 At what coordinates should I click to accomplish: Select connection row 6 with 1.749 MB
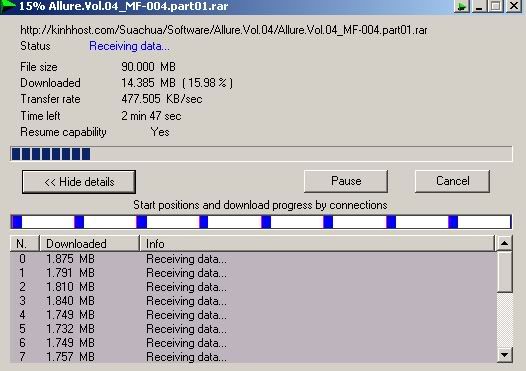pos(253,343)
